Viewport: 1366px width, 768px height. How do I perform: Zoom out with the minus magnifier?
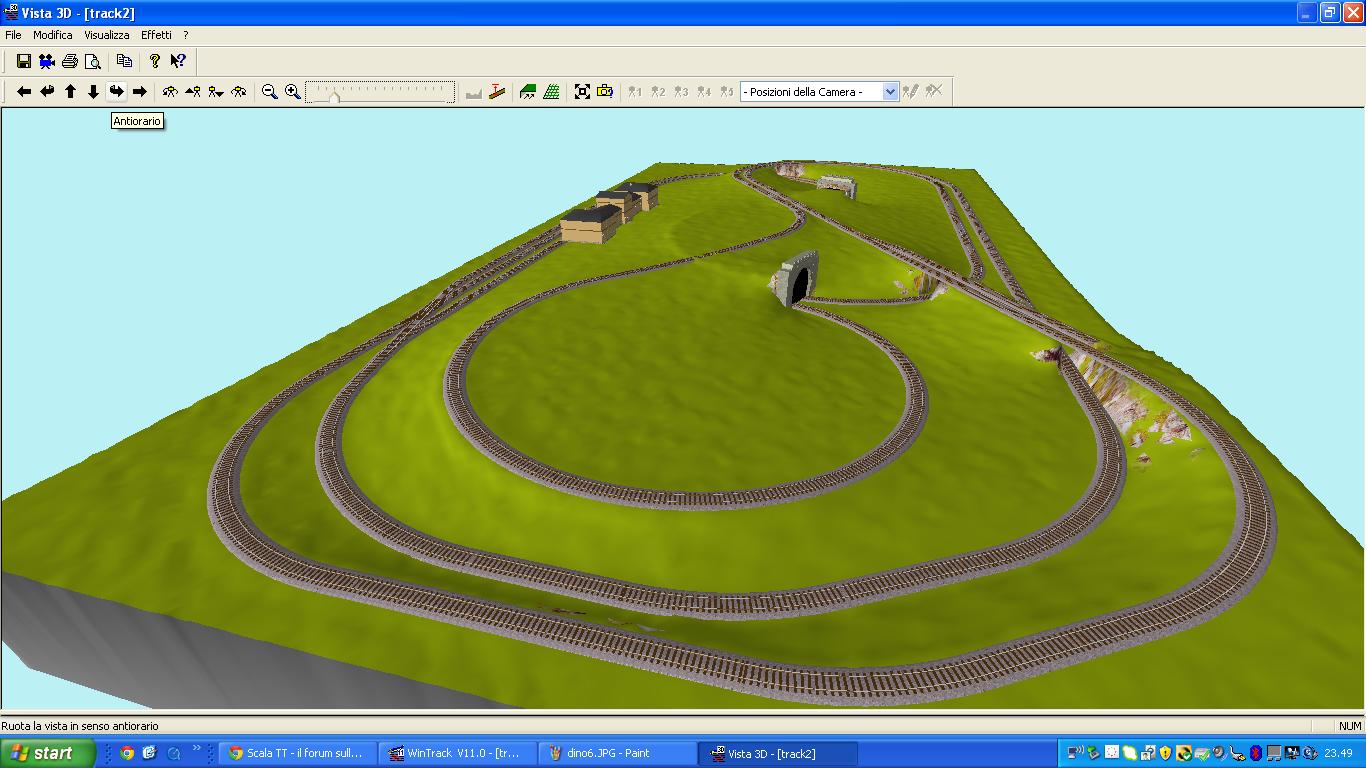[x=270, y=92]
